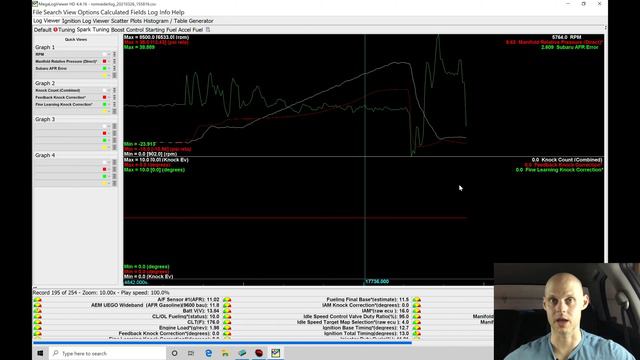Image resolution: width=640 pixels, height=360 pixels.
Task: Click the A/F Sensor #1 value 11.02
Action: pos(213,300)
